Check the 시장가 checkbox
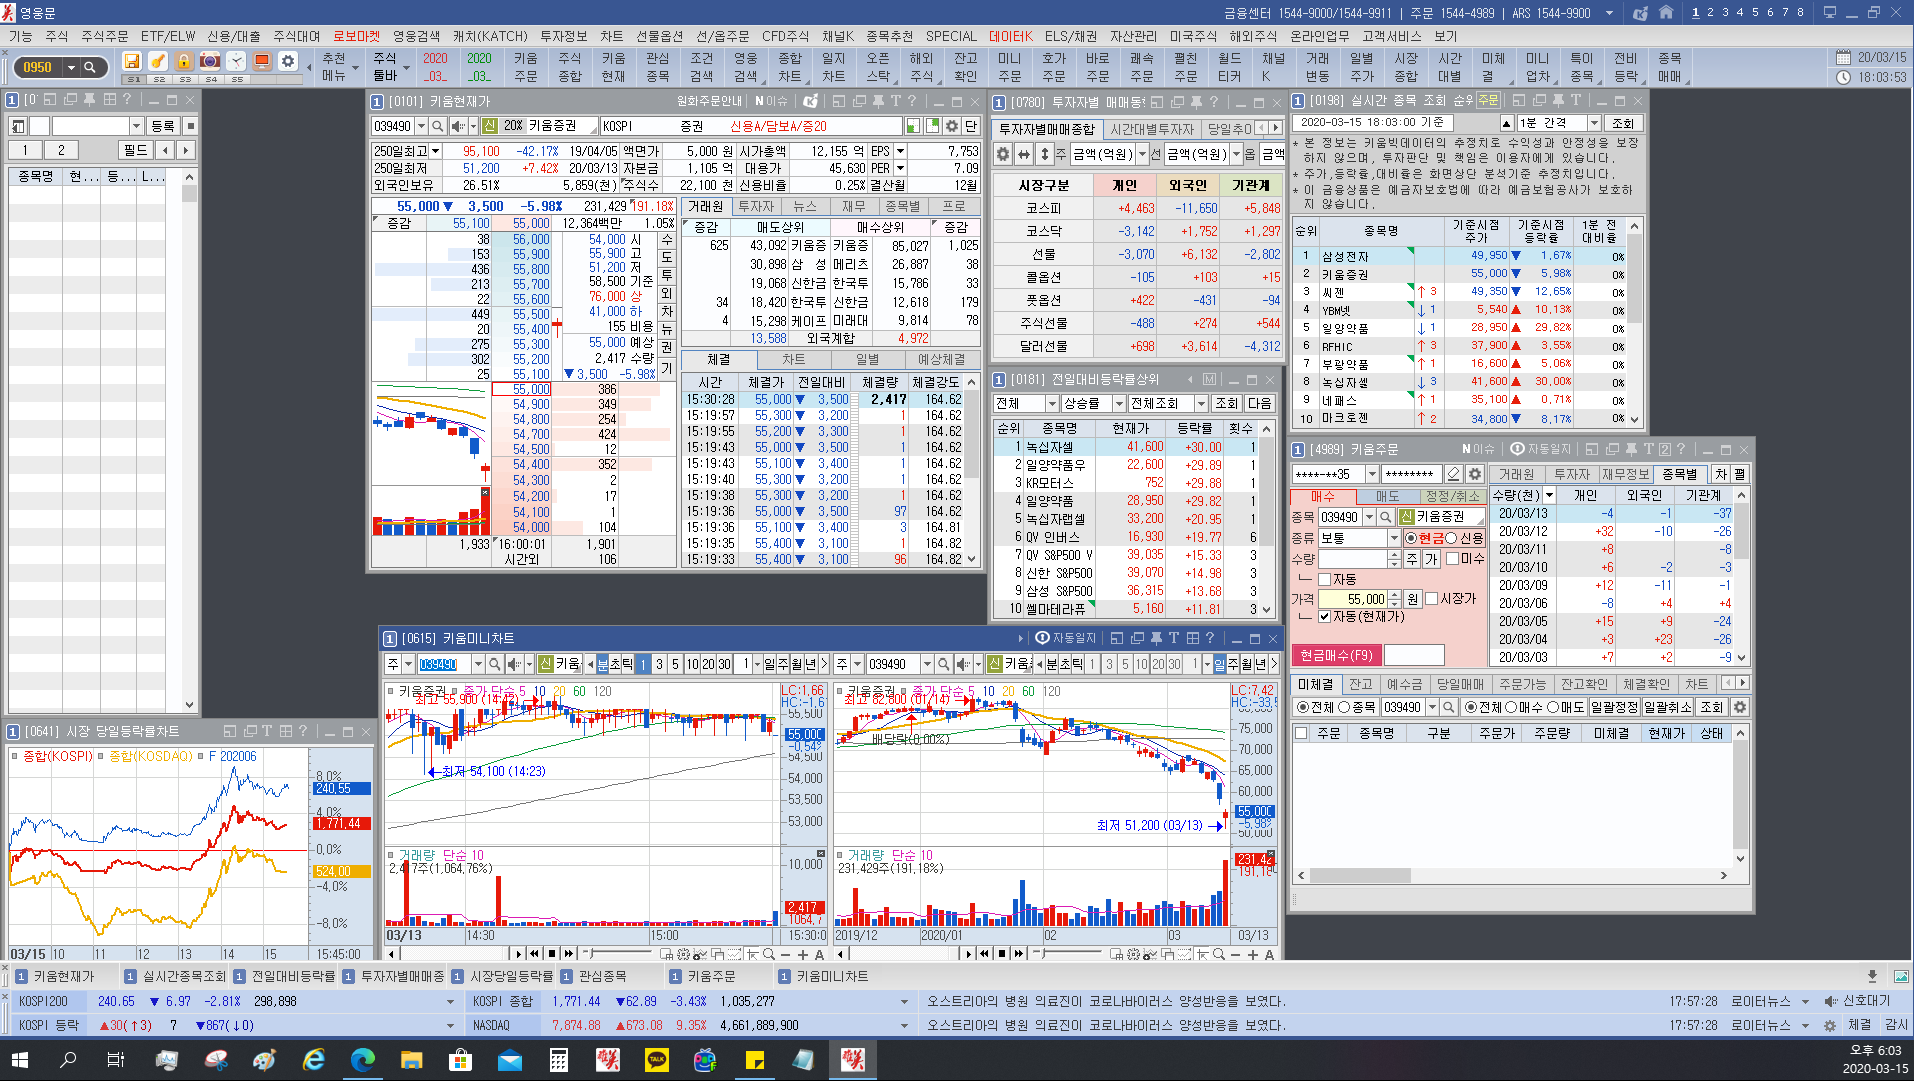 1431,598
